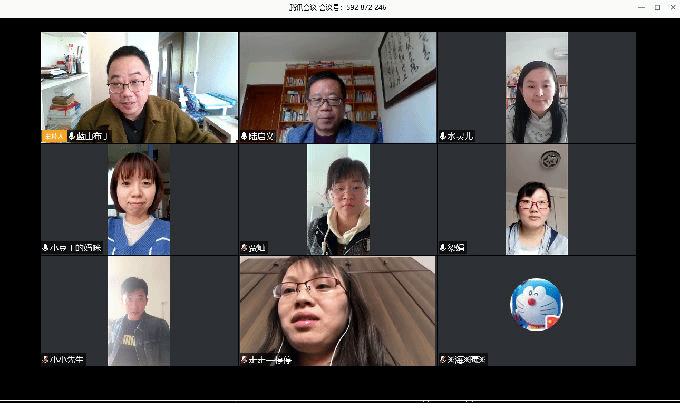This screenshot has height=403, width=680.
Task: Select the host's video with bookshelf background
Action: [x=139, y=87]
